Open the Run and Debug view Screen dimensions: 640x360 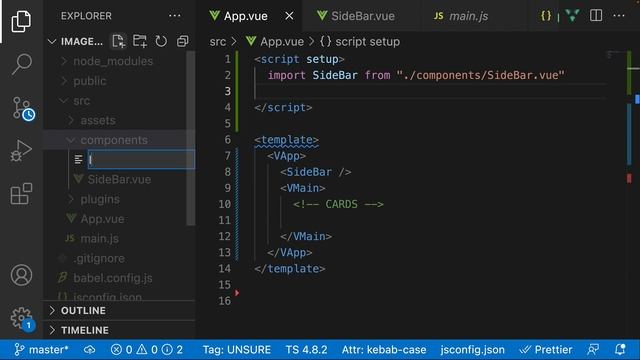(21, 150)
